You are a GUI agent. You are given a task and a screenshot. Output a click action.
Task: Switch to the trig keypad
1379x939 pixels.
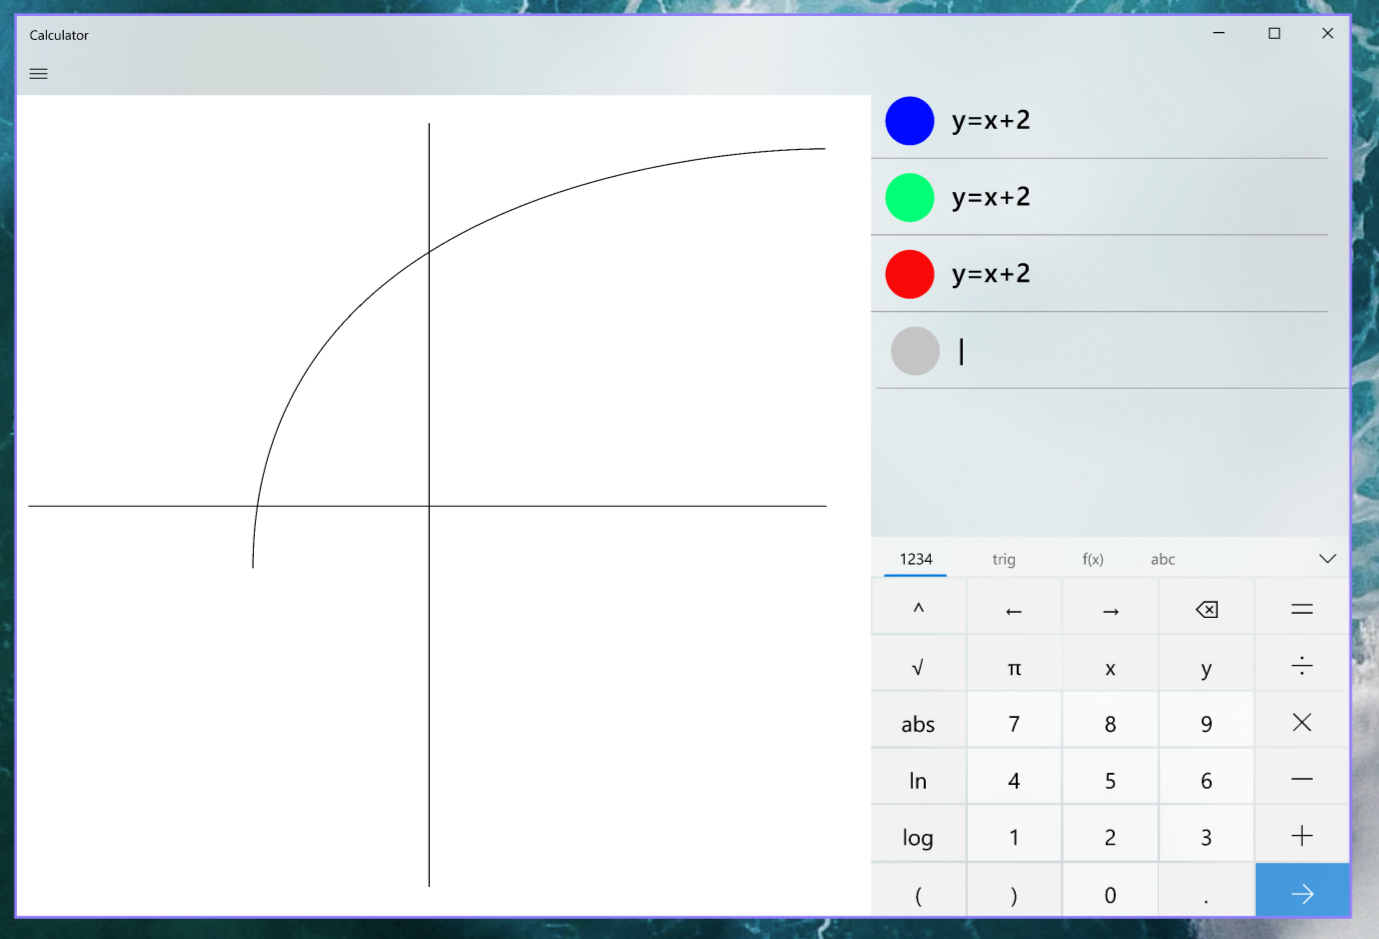click(1004, 559)
